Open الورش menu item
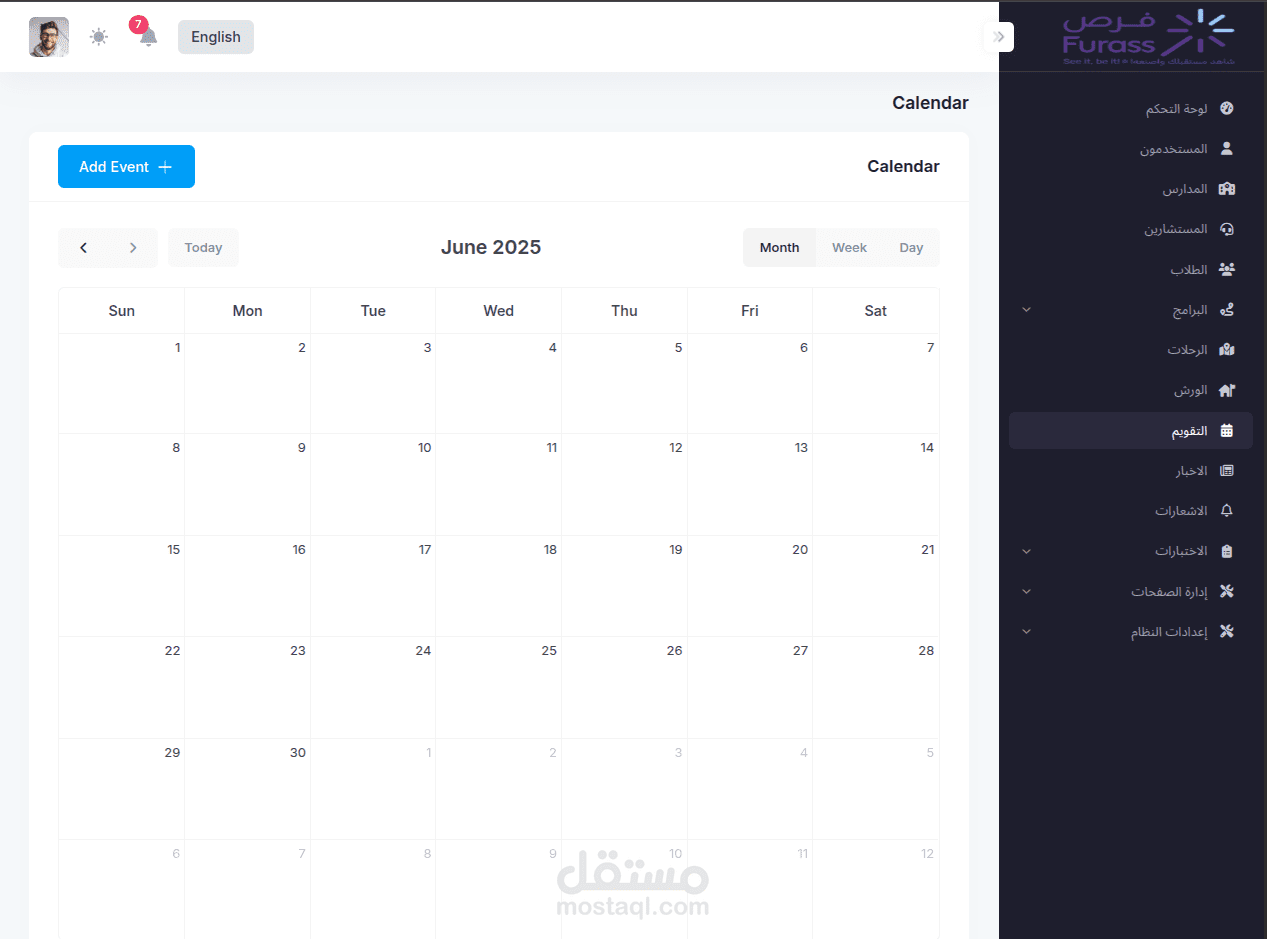The width and height of the screenshot is (1267, 939). pyautogui.click(x=1130, y=390)
